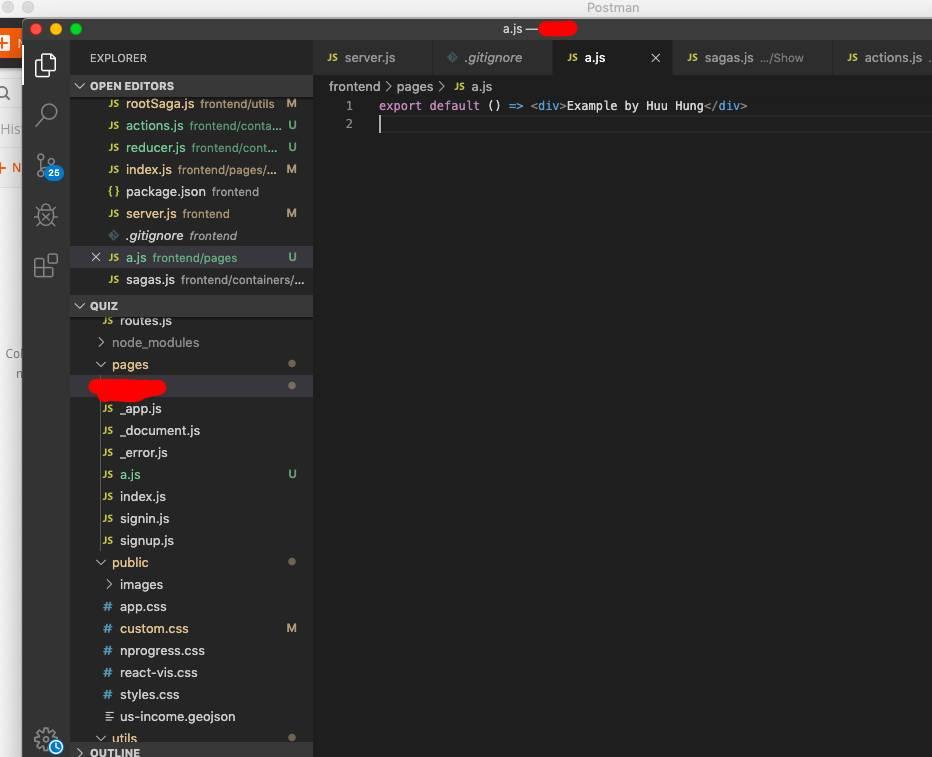Screen dimensions: 932x757
Task: Open rootSaga.js in Open Editors
Action: click(191, 104)
